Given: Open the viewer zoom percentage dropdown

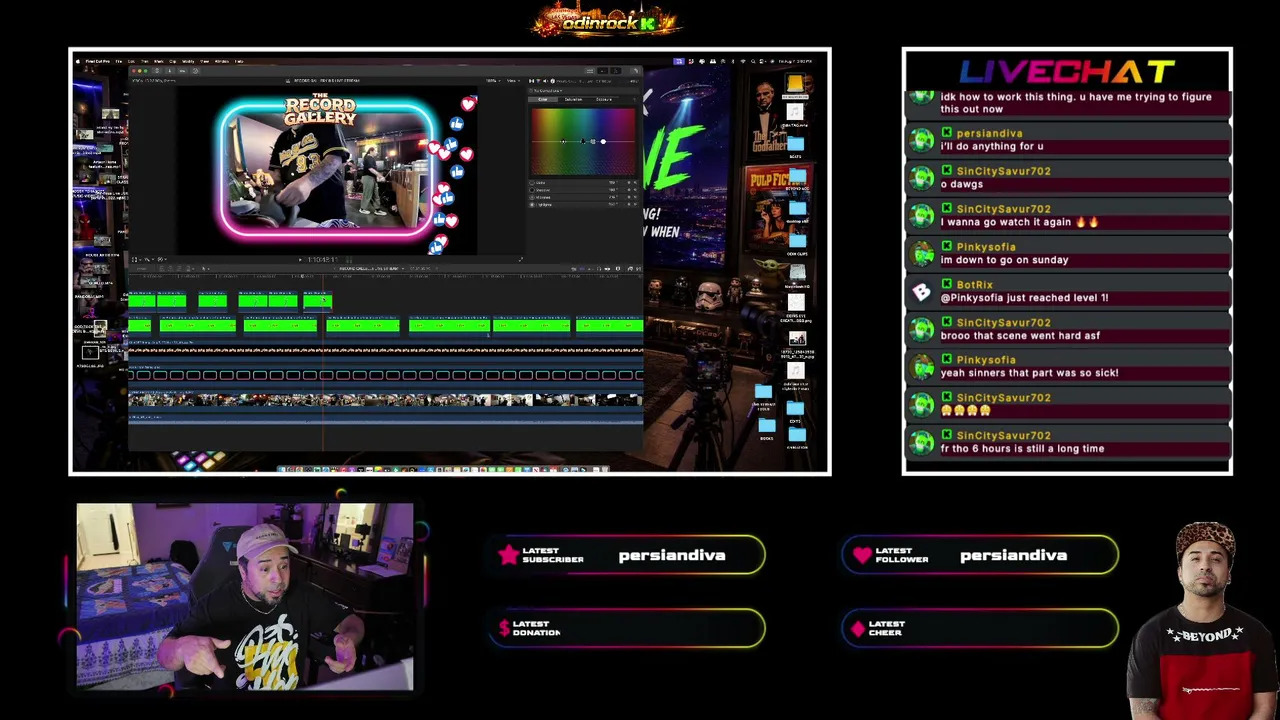Looking at the screenshot, I should 493,81.
